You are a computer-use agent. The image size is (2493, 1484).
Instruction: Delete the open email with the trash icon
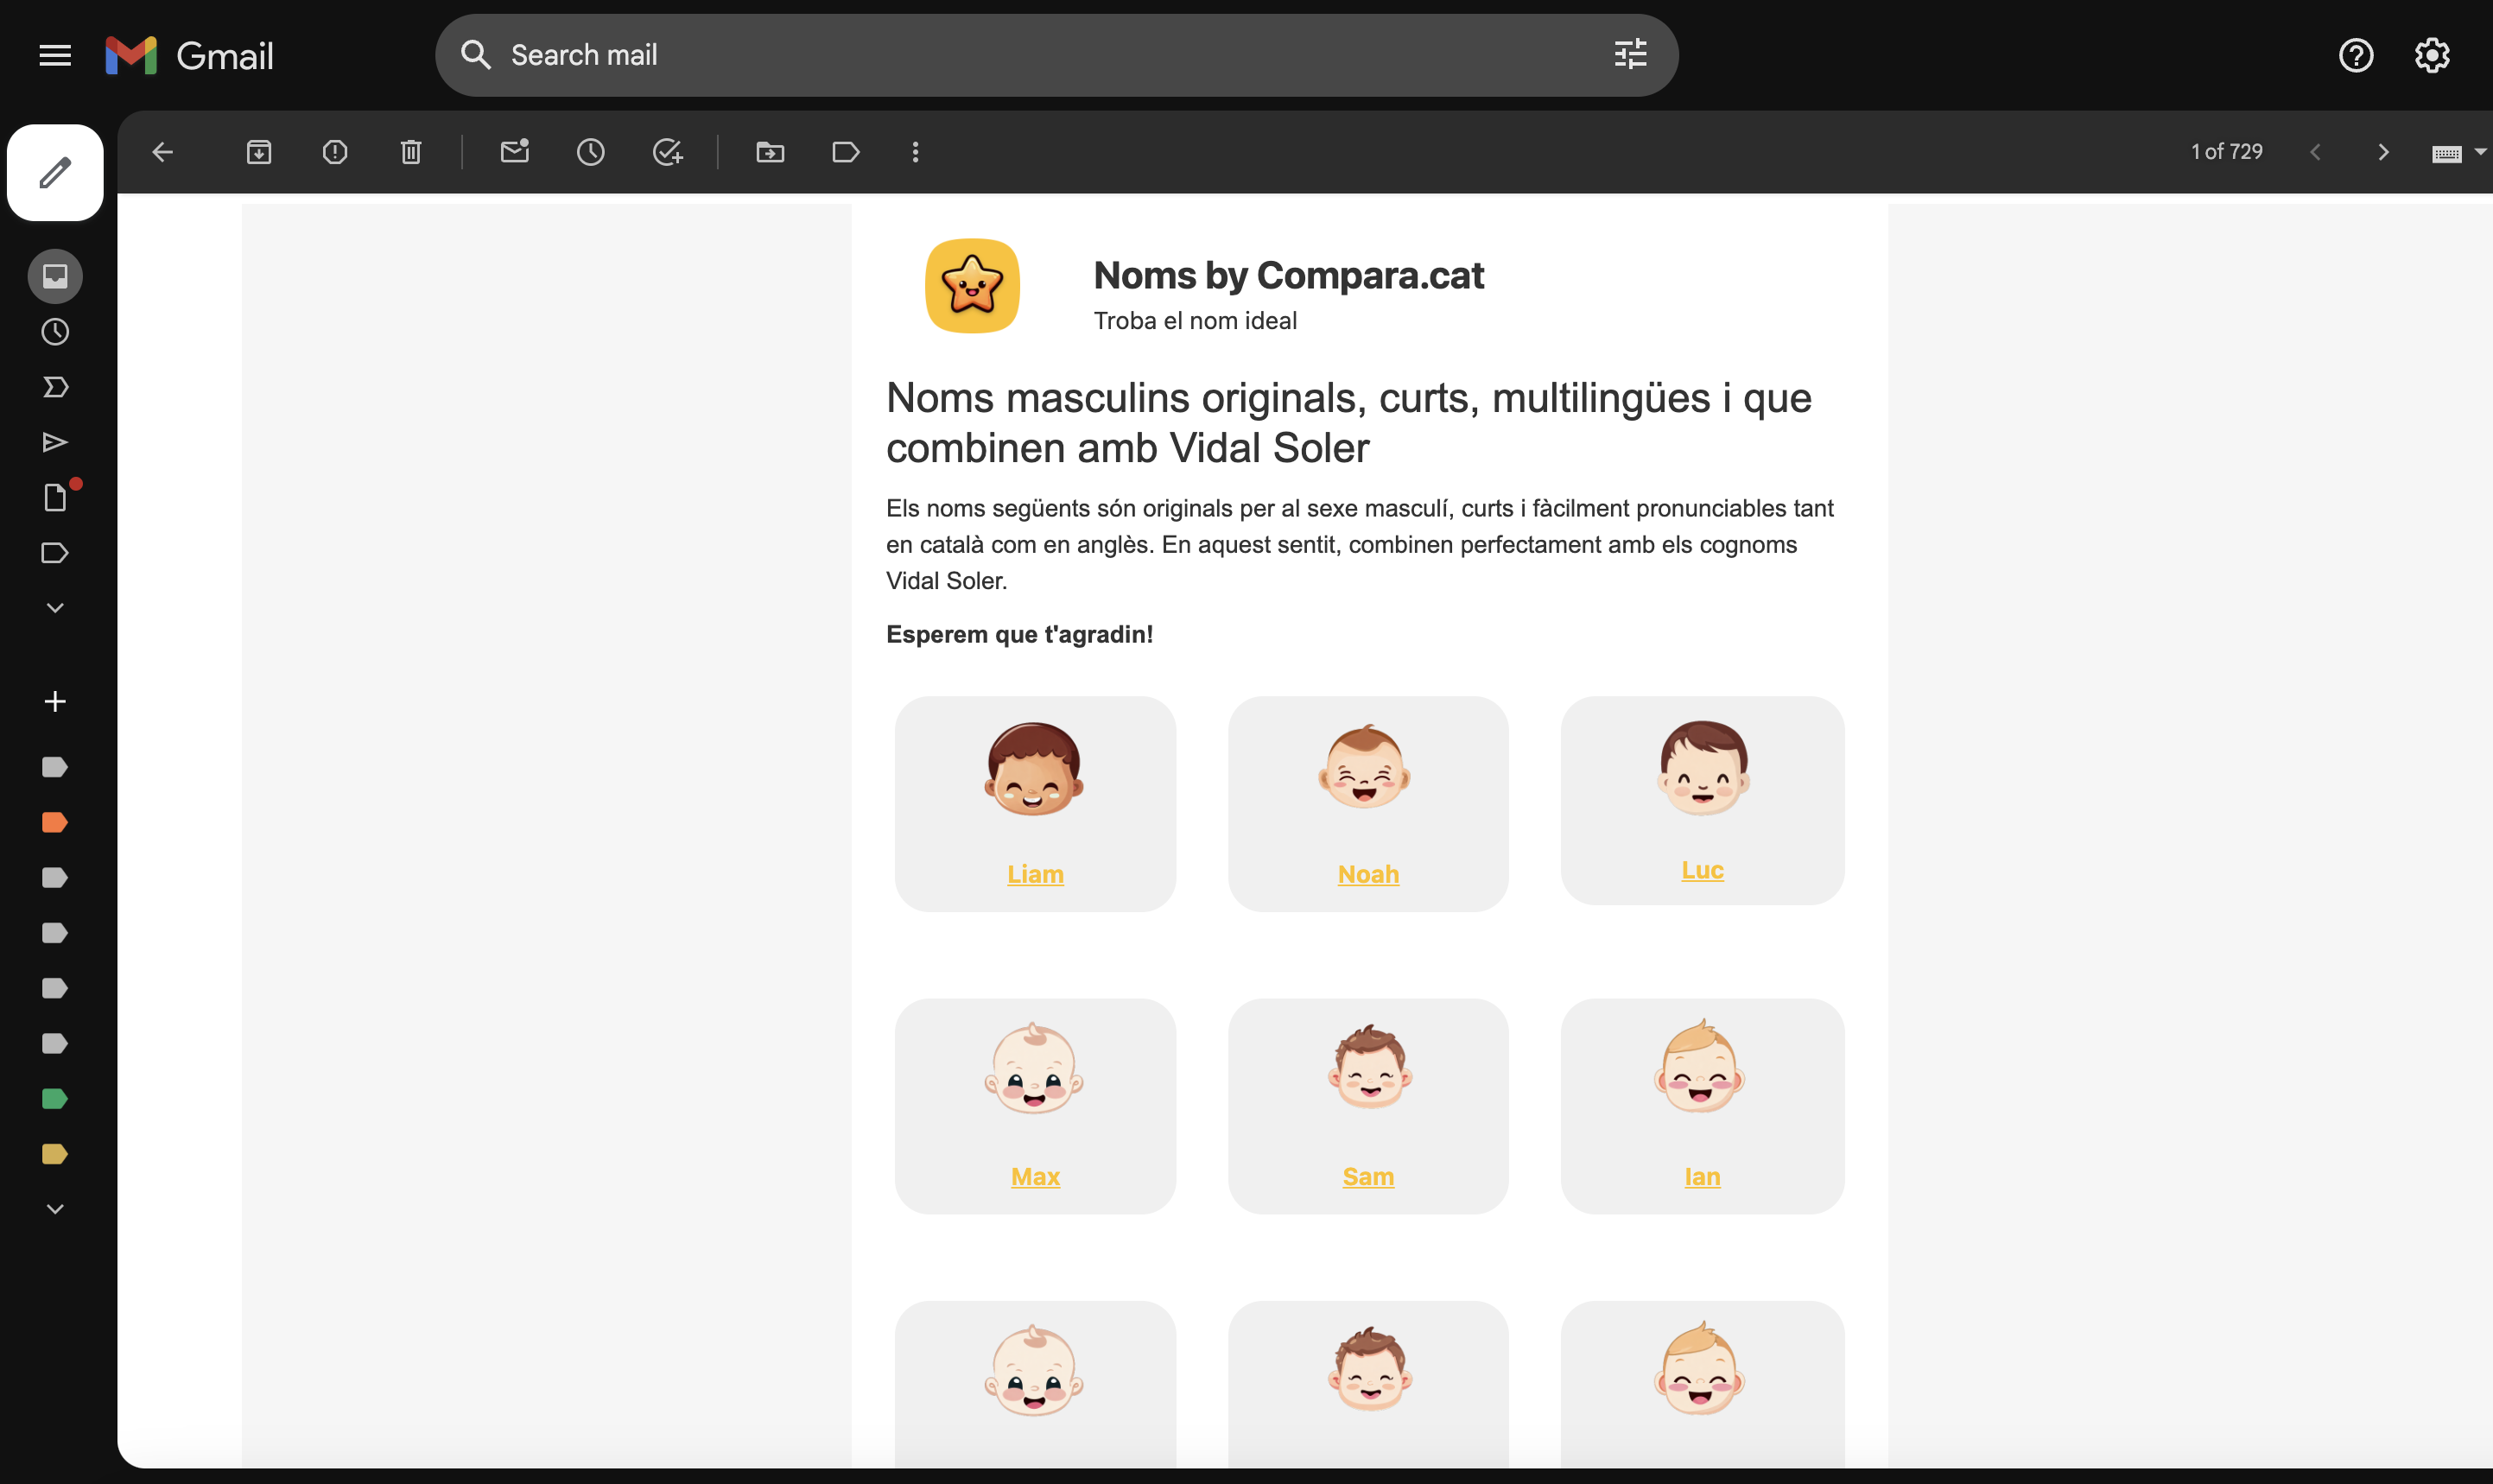pyautogui.click(x=411, y=152)
